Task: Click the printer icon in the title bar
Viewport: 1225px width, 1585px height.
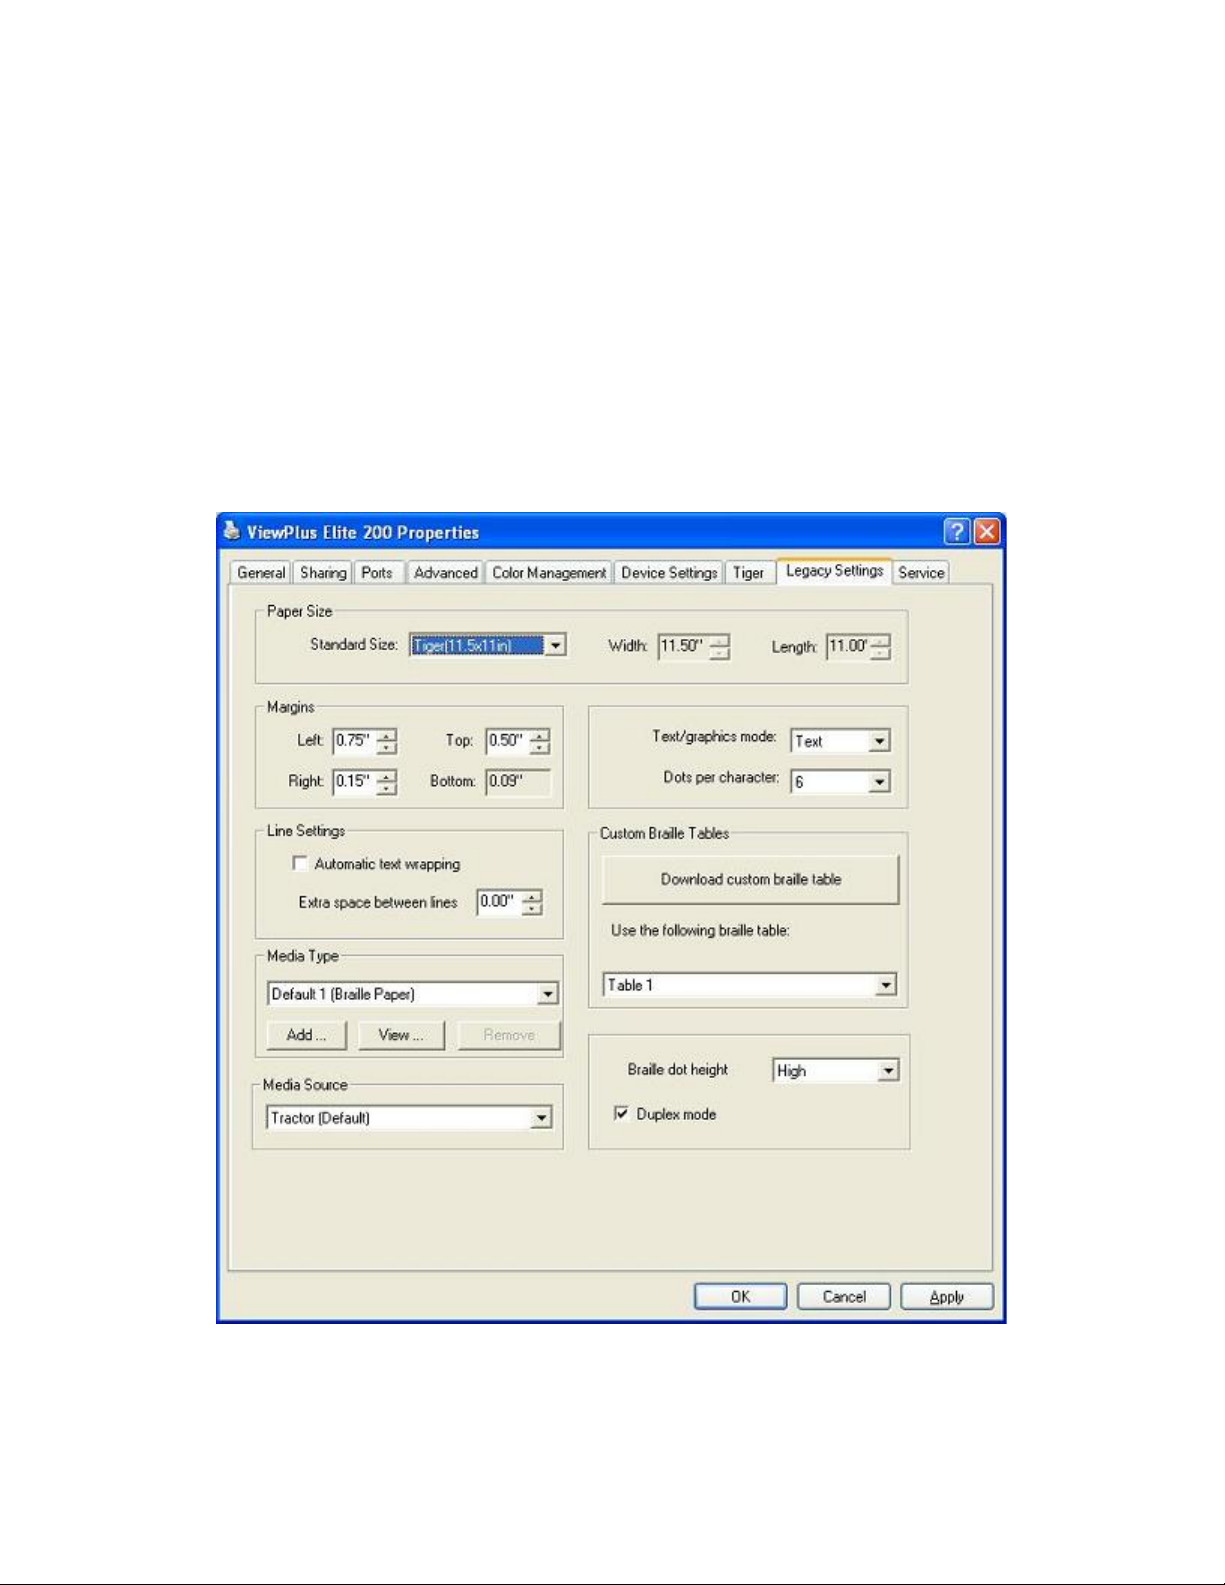Action: point(232,531)
